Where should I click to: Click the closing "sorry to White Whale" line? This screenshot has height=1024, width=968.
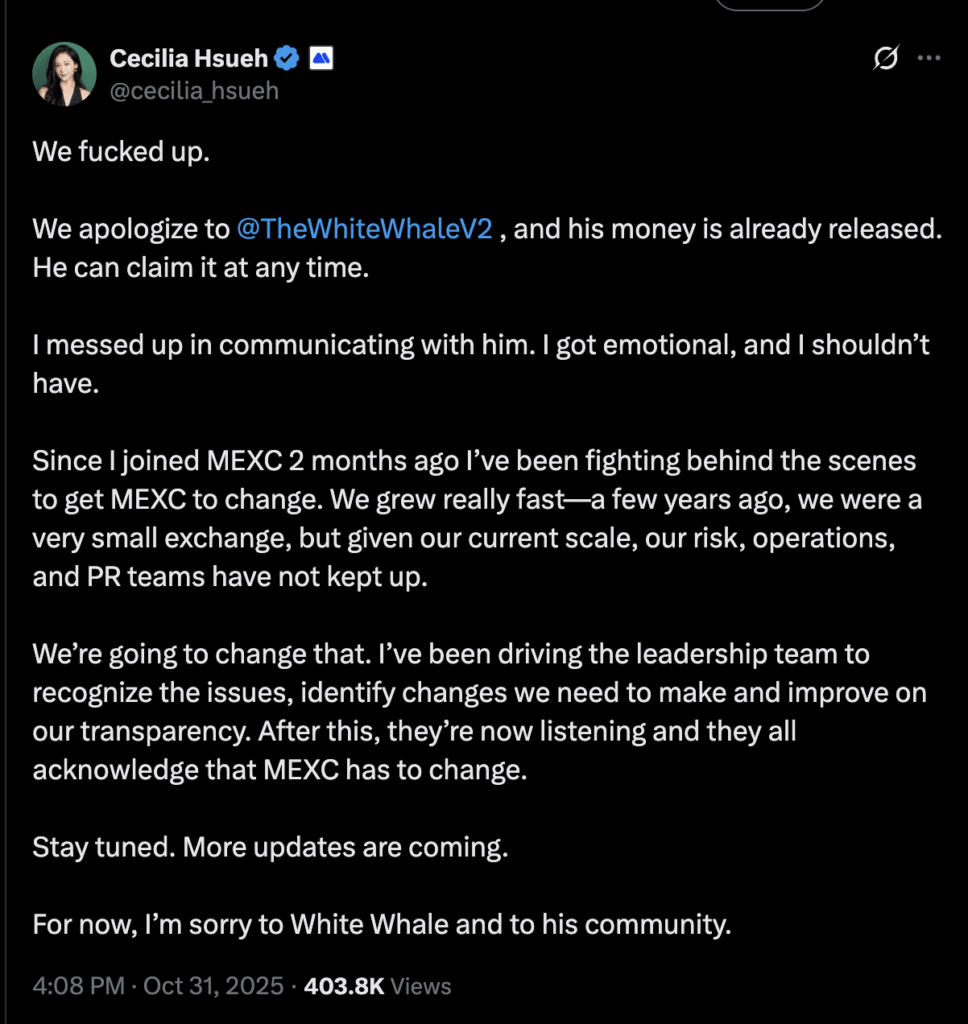[x=381, y=924]
